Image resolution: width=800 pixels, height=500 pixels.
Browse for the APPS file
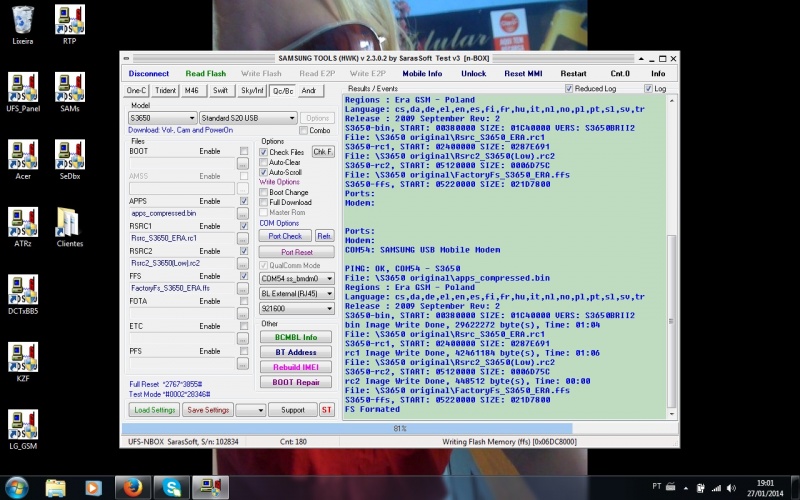[242, 213]
